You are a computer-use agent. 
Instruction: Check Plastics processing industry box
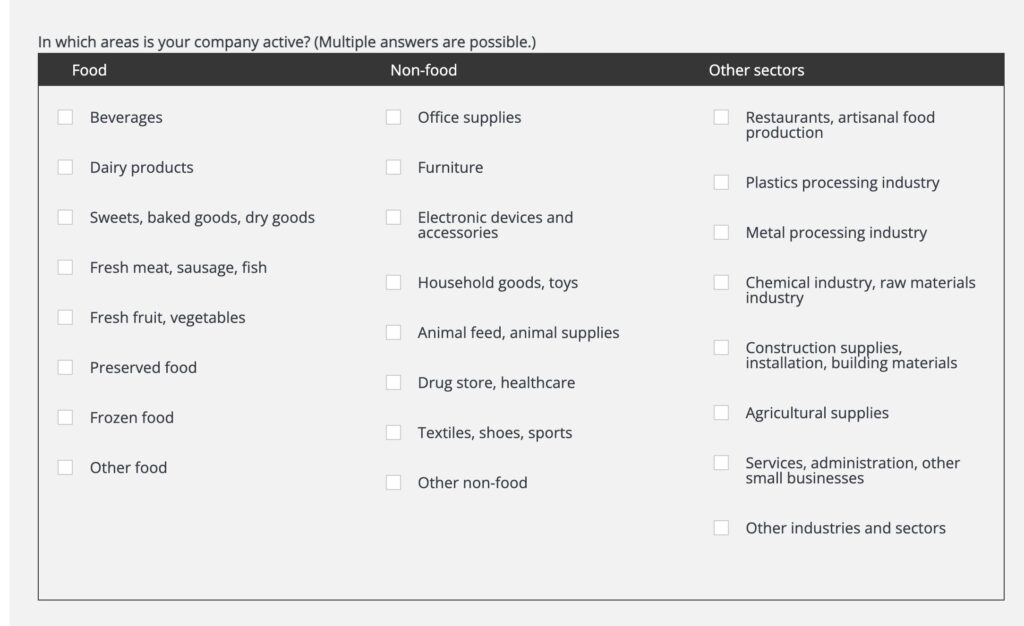coord(721,182)
